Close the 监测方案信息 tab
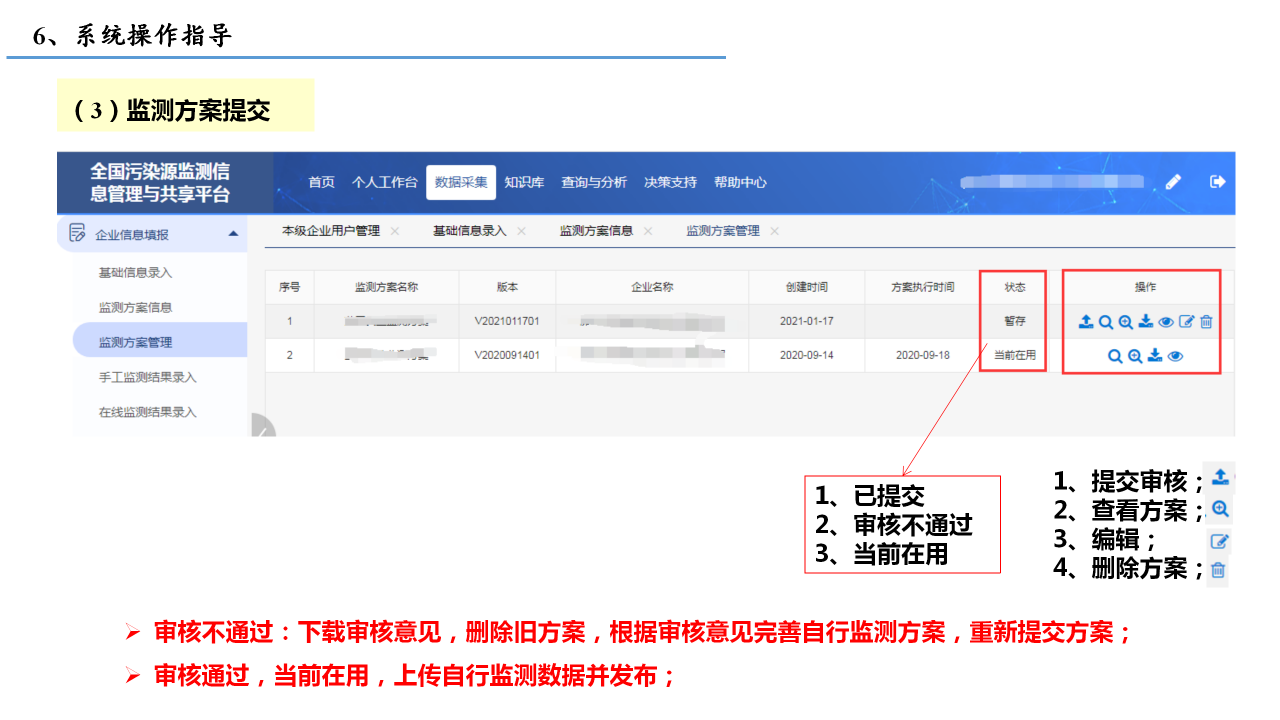This screenshot has width=1280, height=720. (x=648, y=231)
